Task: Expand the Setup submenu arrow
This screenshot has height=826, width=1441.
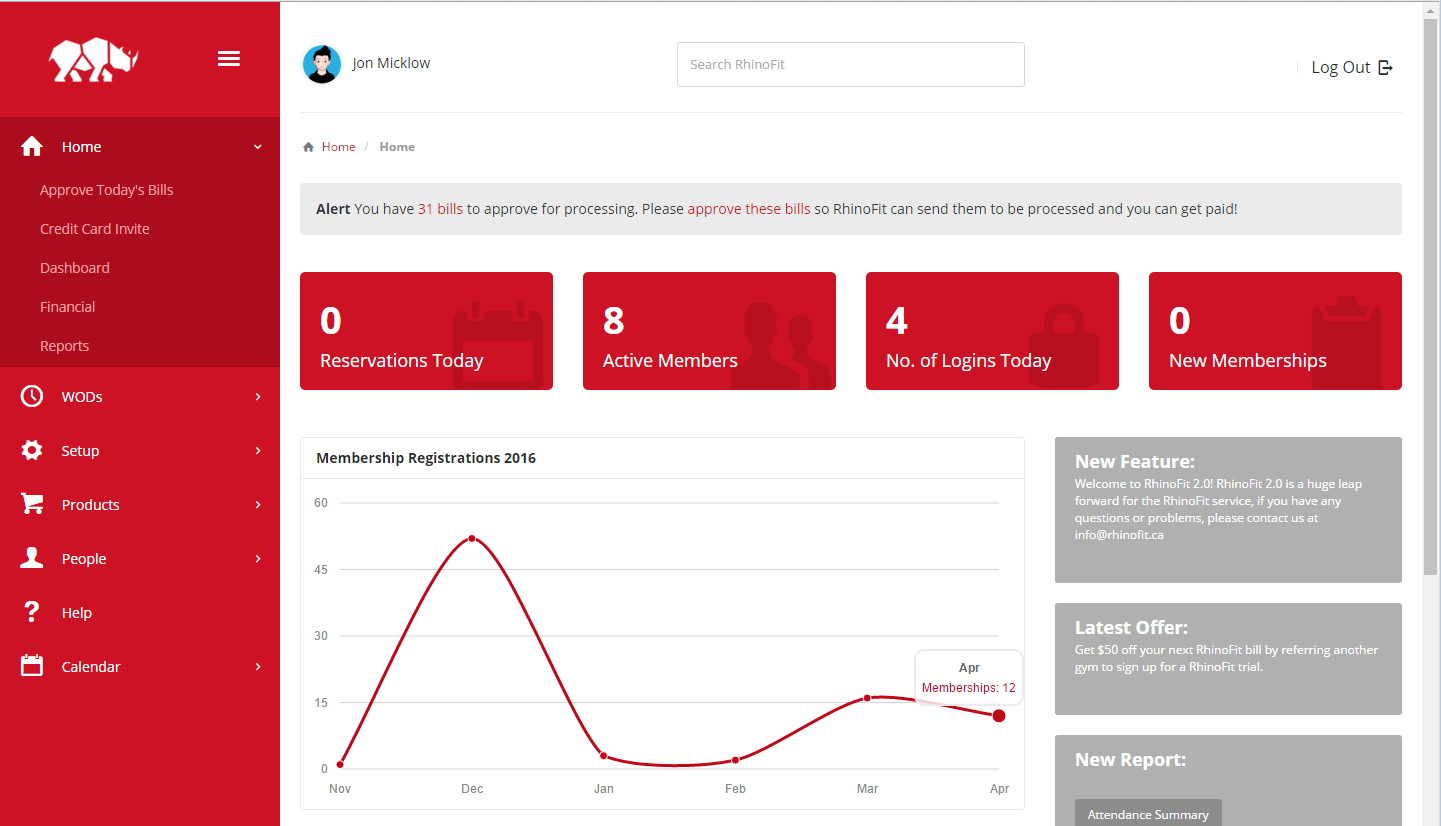Action: coord(258,451)
